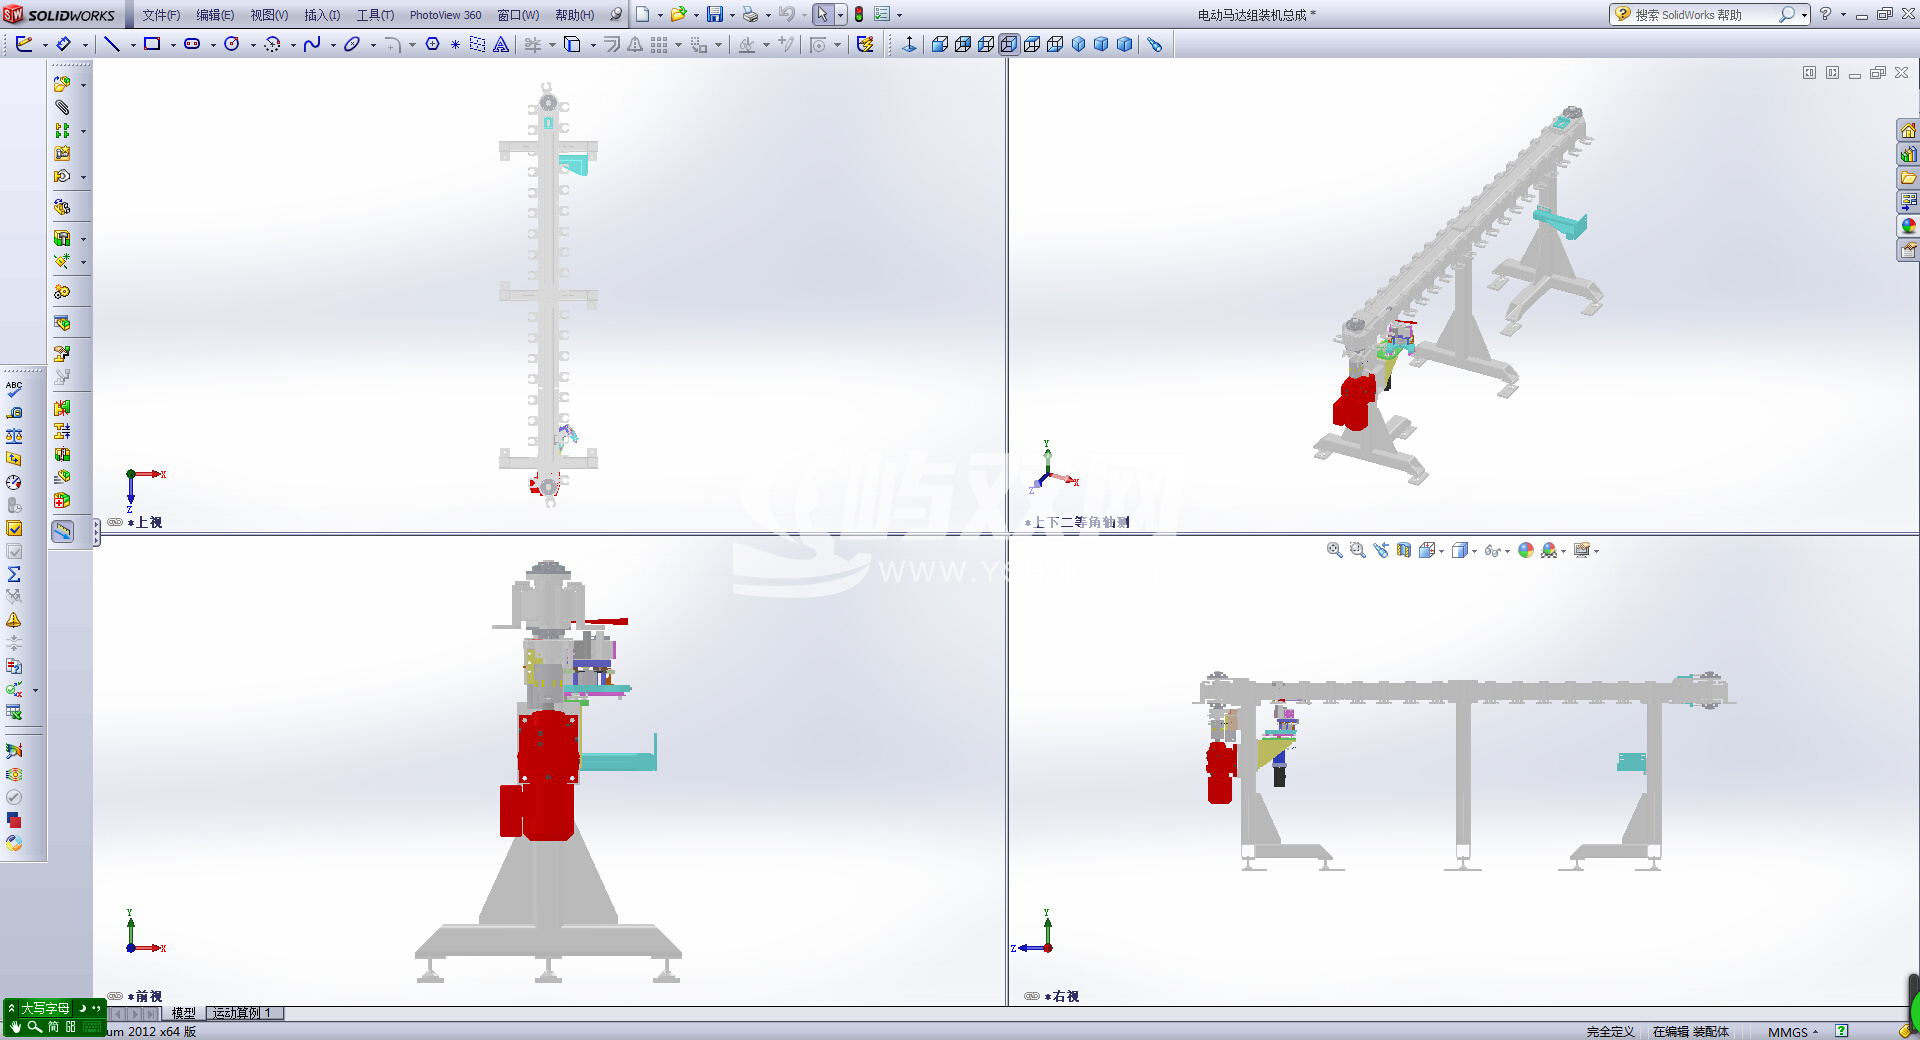Open the Measure tool icon
The height and width of the screenshot is (1040, 1920).
[14, 413]
